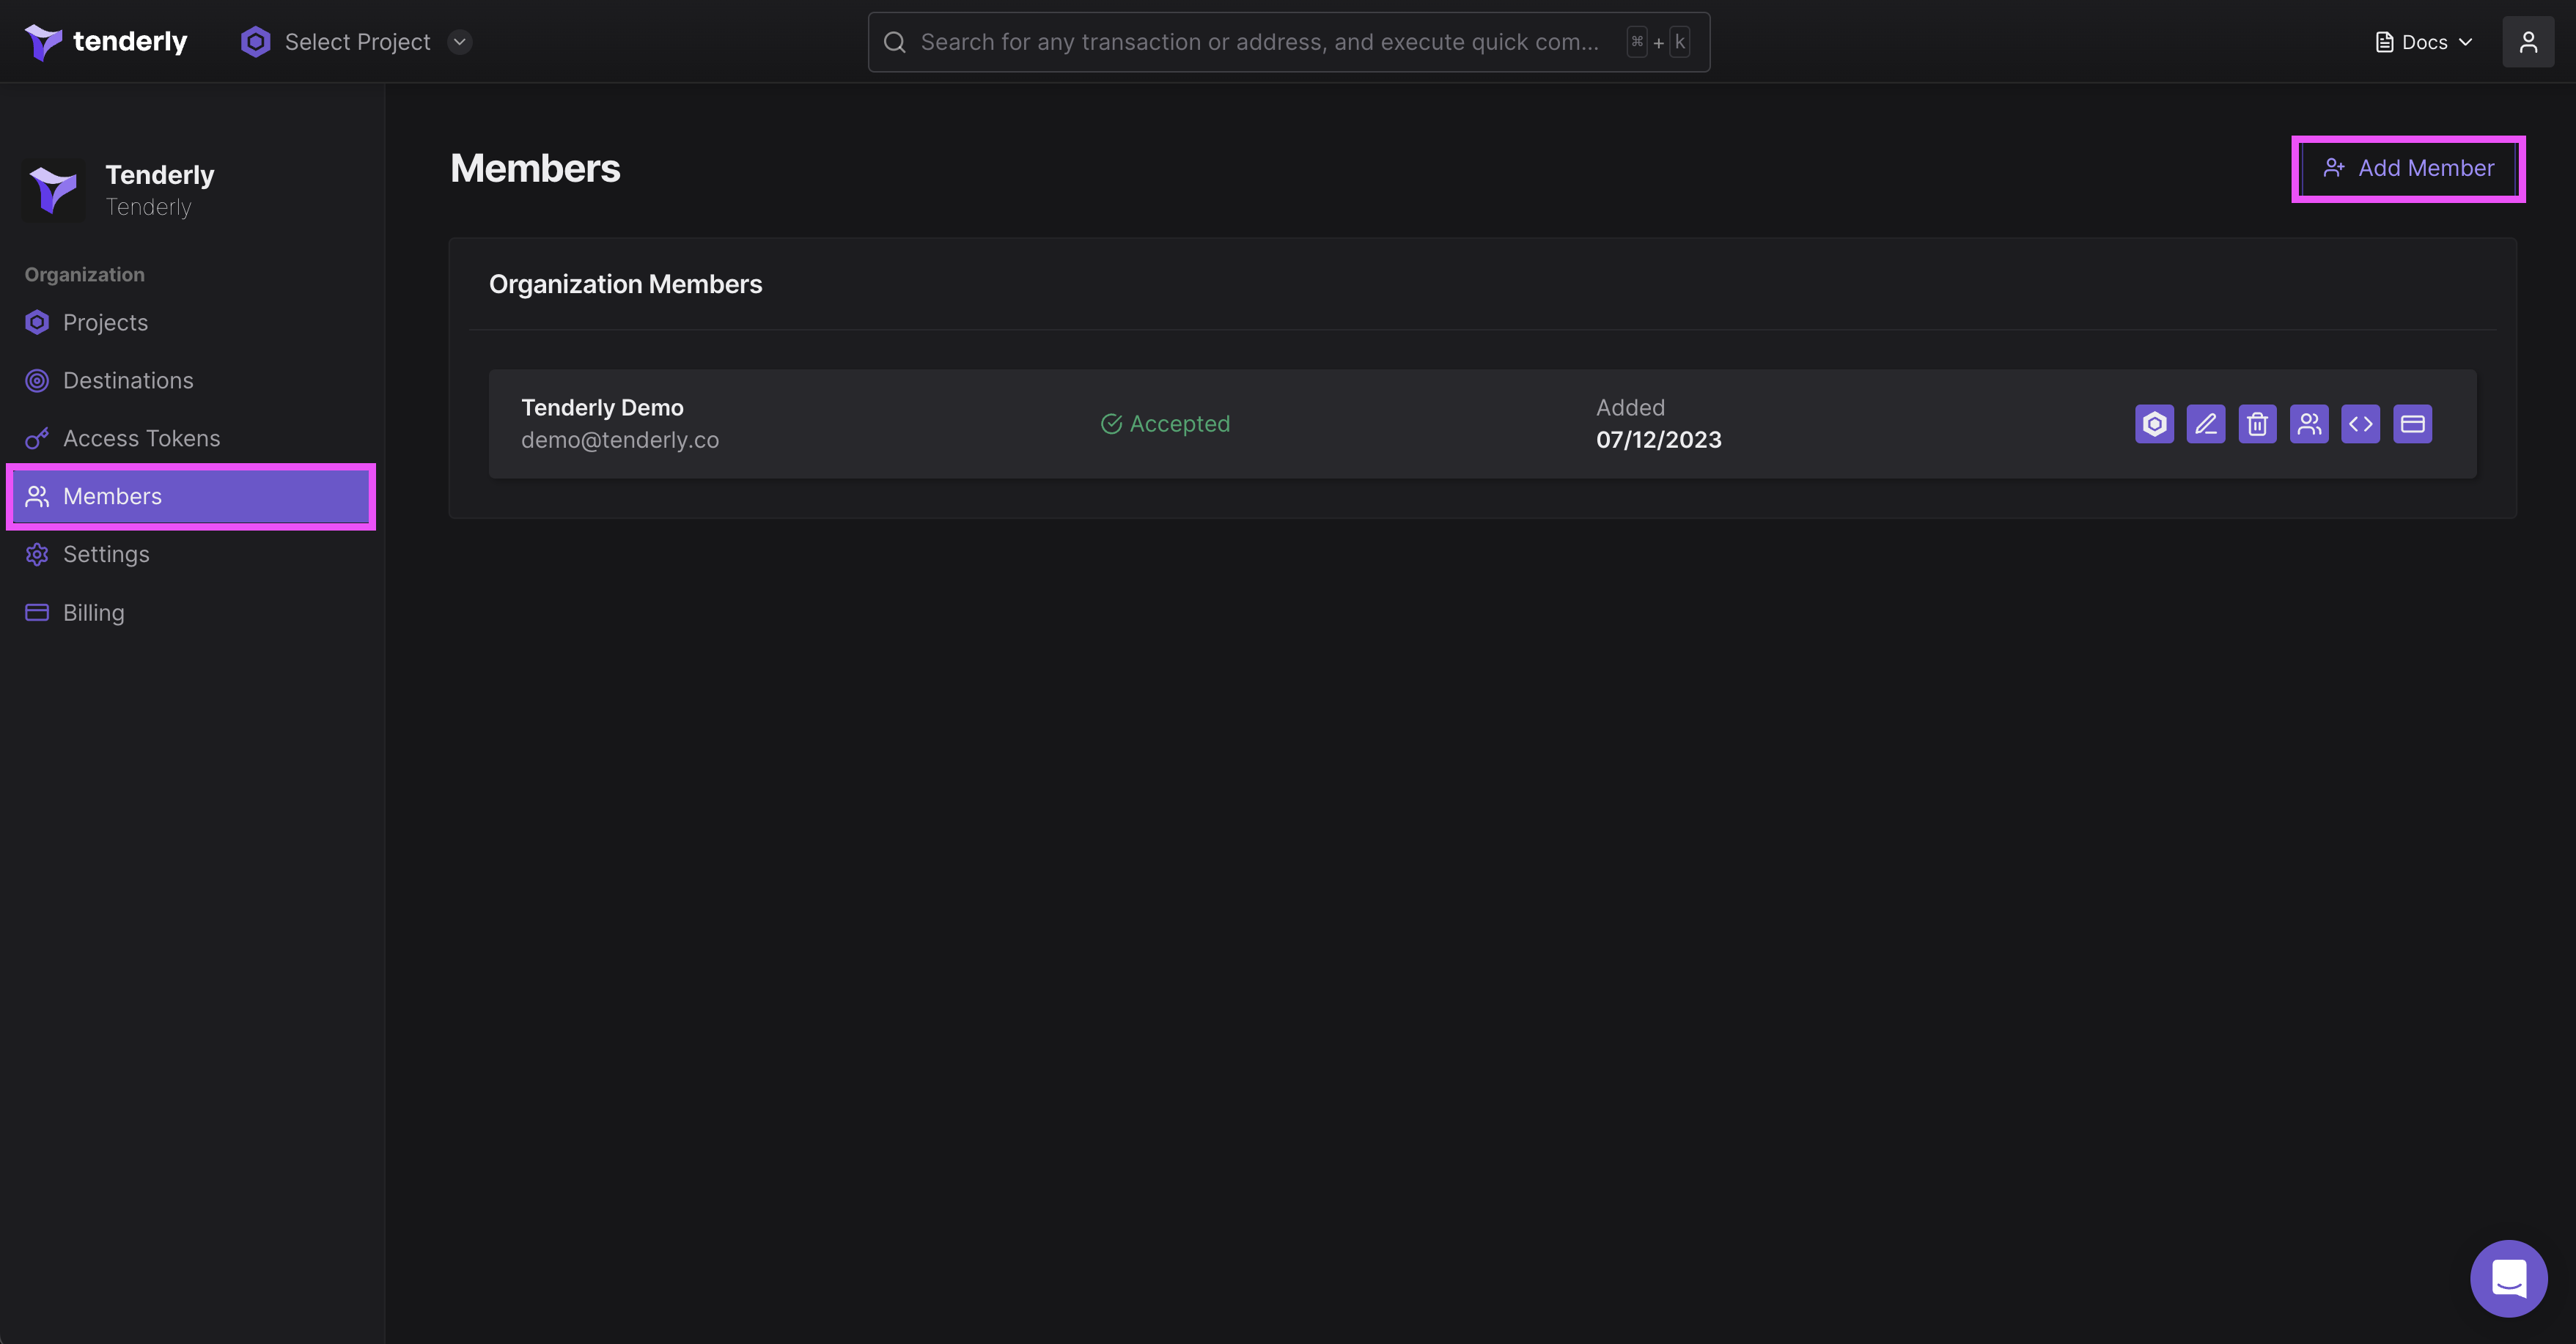Image resolution: width=2576 pixels, height=1344 pixels.
Task: Click the Select Project chevron arrow
Action: [460, 42]
